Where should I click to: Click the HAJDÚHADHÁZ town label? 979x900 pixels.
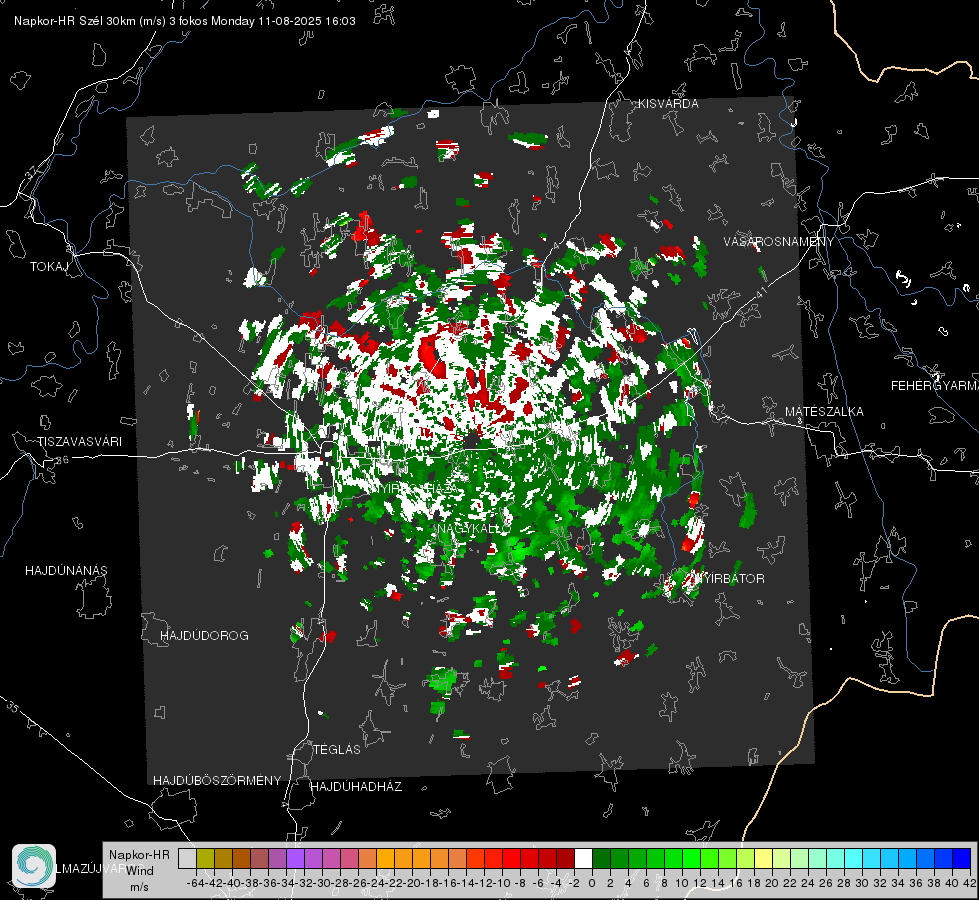(x=356, y=786)
